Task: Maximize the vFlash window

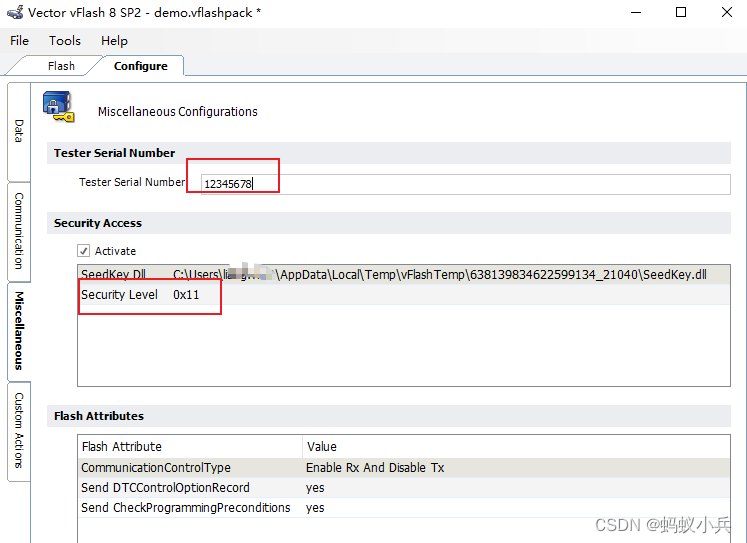Action: (681, 12)
